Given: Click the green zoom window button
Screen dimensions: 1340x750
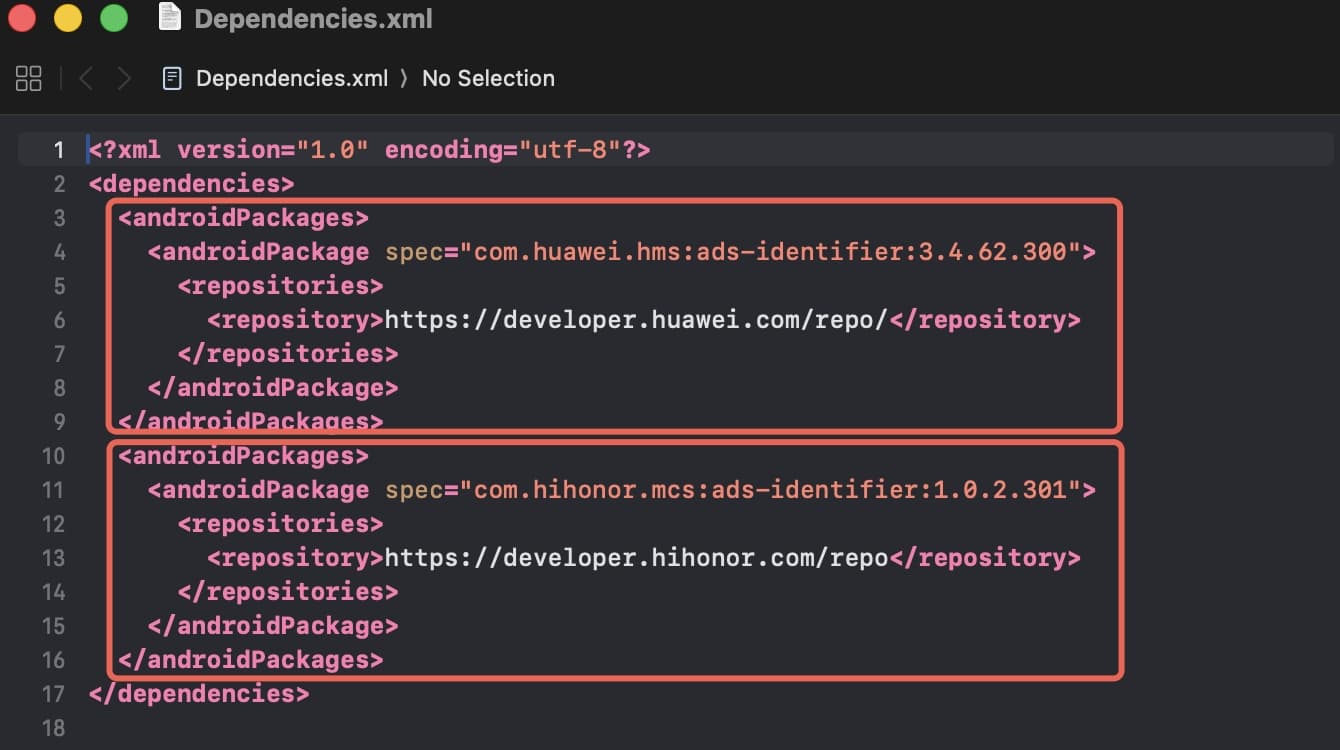Looking at the screenshot, I should point(114,18).
